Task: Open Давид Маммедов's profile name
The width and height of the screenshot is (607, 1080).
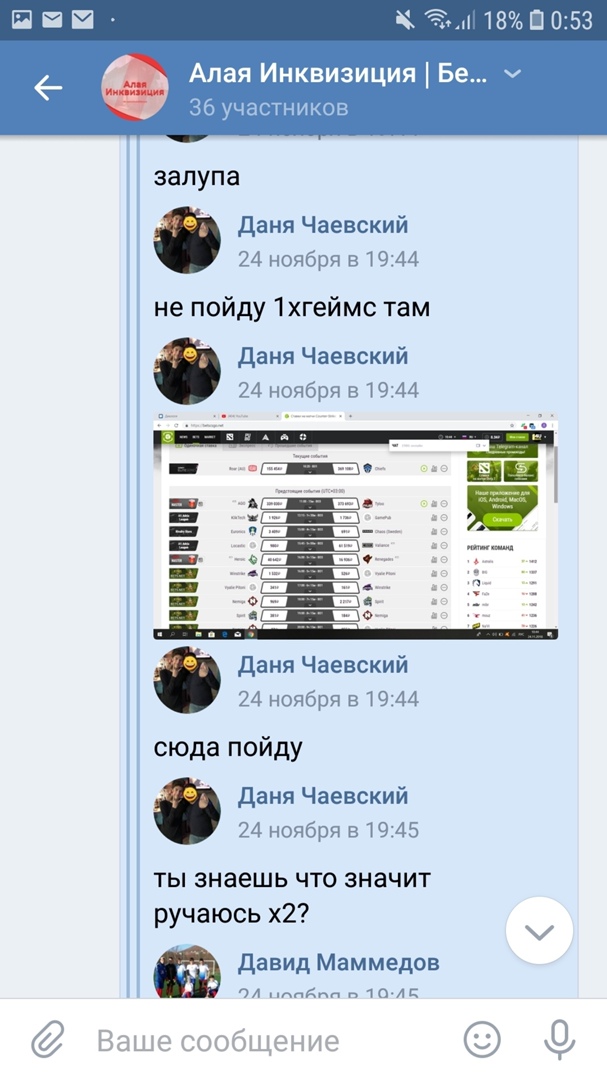Action: pyautogui.click(x=338, y=962)
